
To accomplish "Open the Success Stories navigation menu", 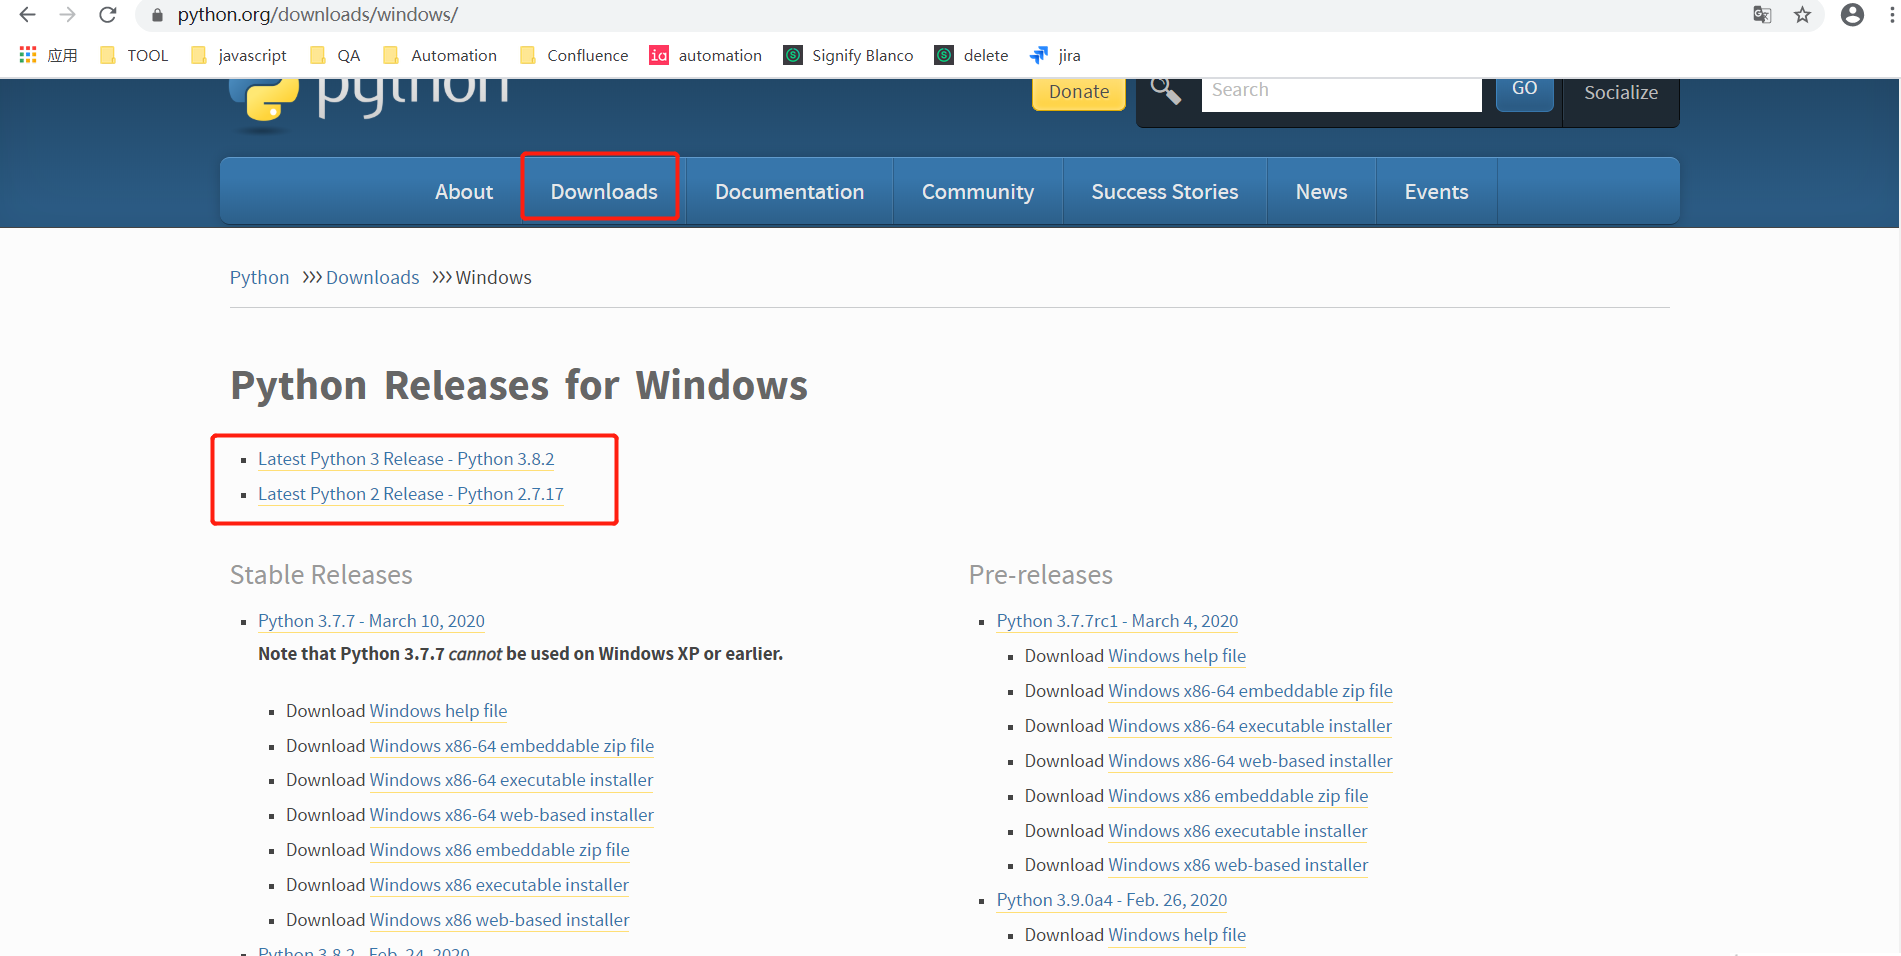I will (x=1165, y=191).
